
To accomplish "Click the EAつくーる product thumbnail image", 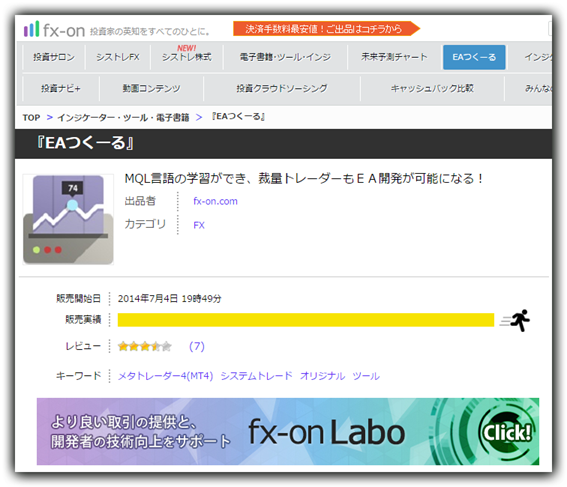I will click(x=68, y=219).
